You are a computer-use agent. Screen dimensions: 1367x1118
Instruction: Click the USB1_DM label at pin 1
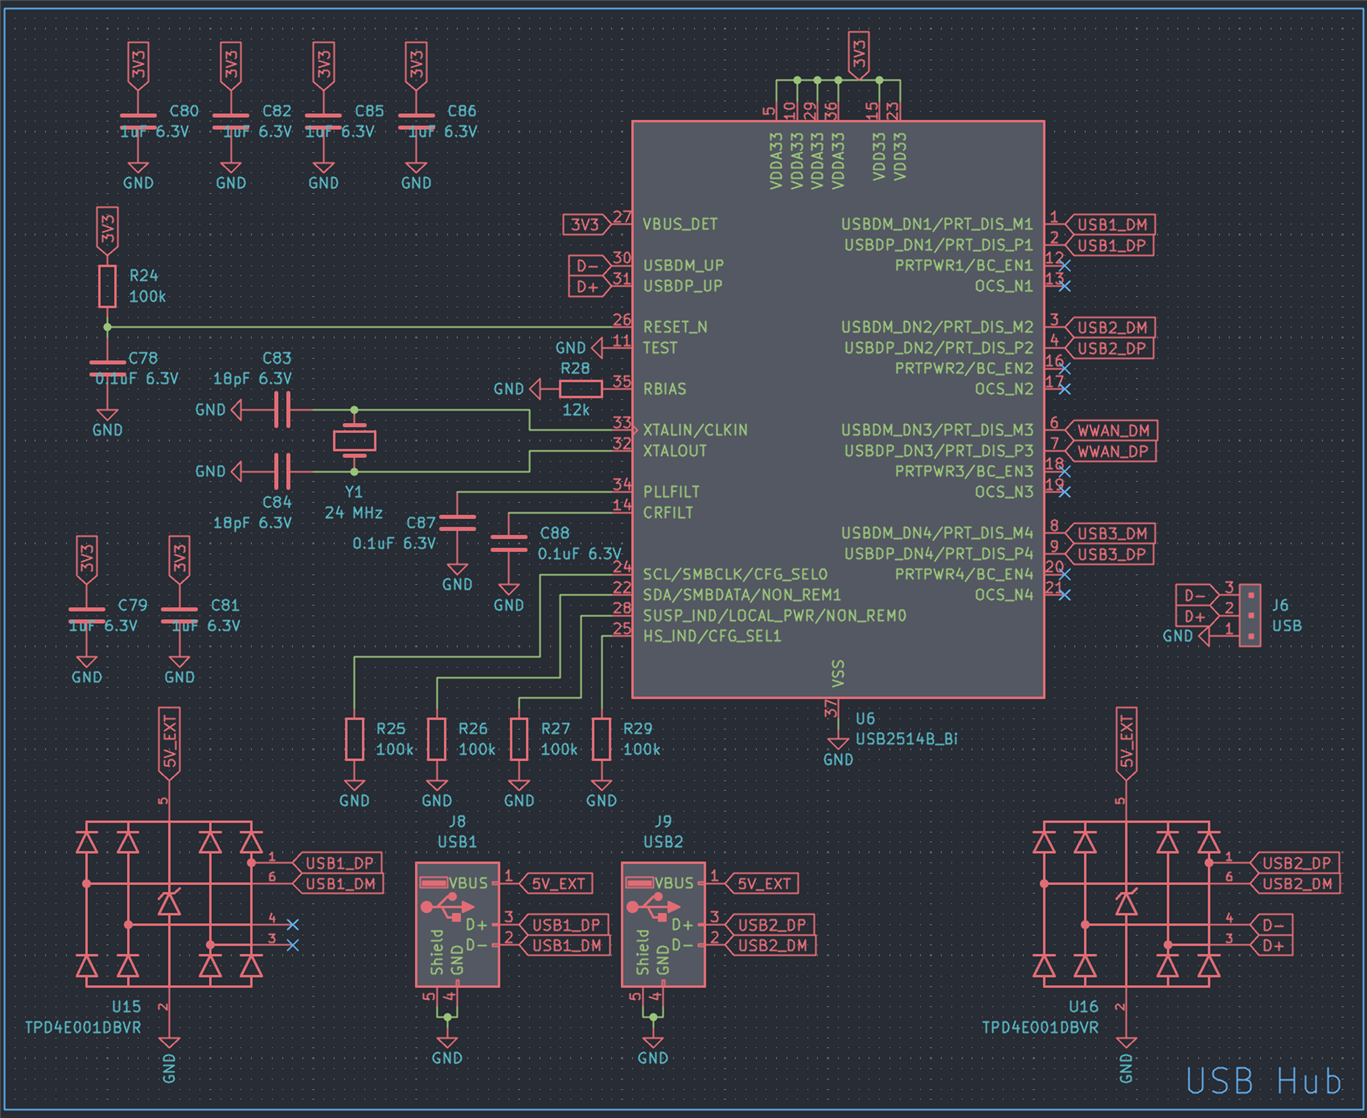pyautogui.click(x=1110, y=224)
